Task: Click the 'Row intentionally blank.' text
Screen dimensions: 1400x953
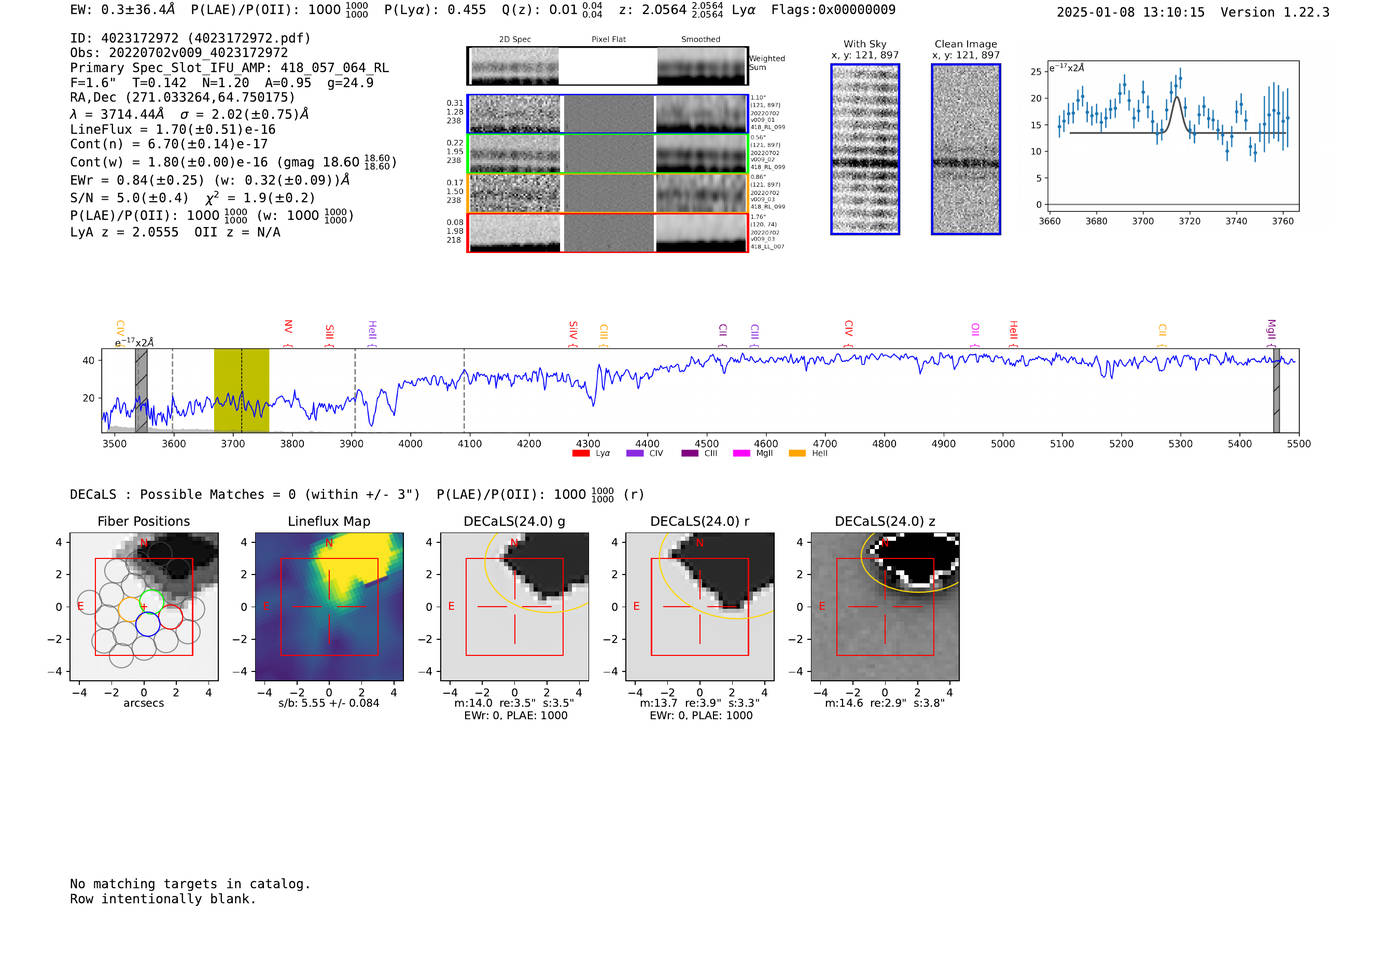Action: (x=163, y=899)
